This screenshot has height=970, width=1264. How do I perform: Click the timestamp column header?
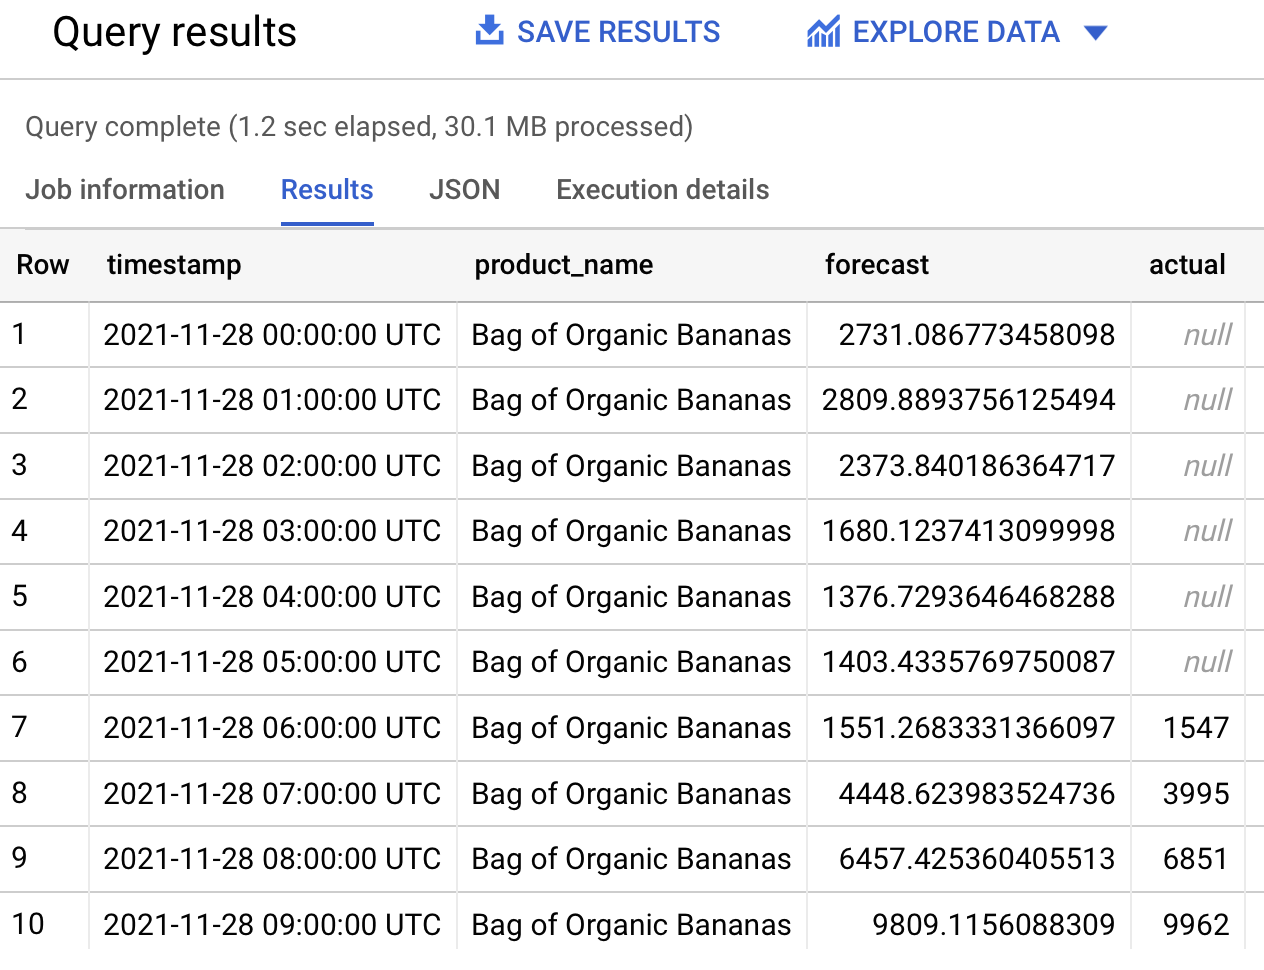point(174,265)
